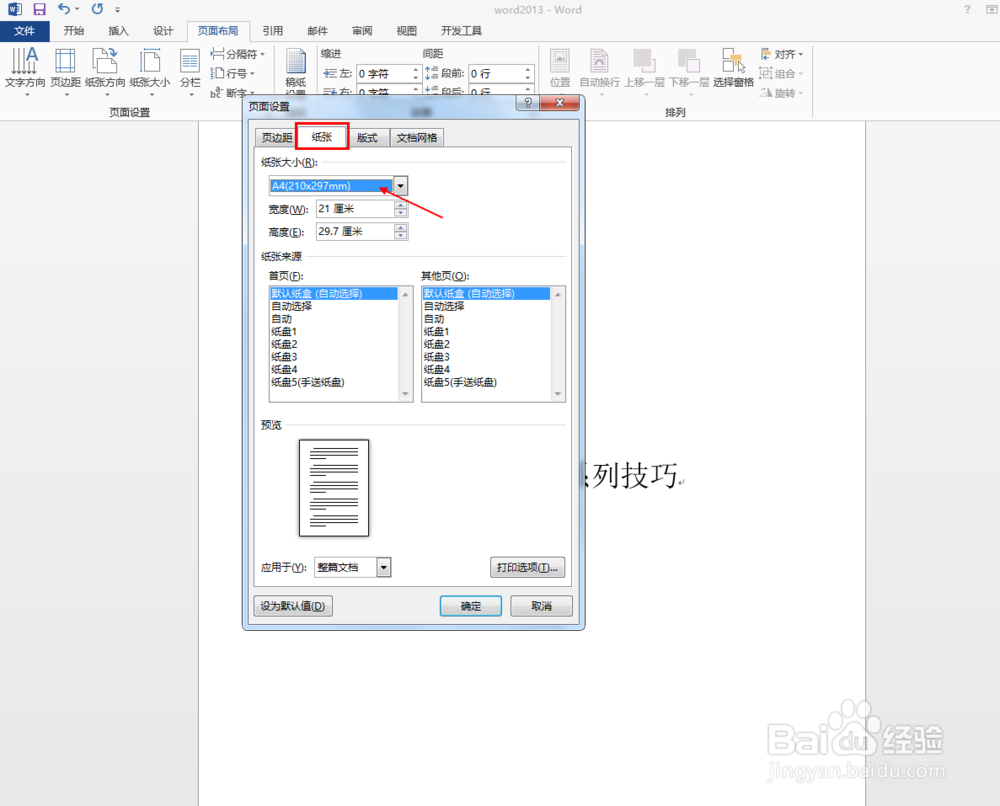Select the Margins (页边距) dialog tab
Image resolution: width=1000 pixels, height=806 pixels.
pyautogui.click(x=277, y=138)
